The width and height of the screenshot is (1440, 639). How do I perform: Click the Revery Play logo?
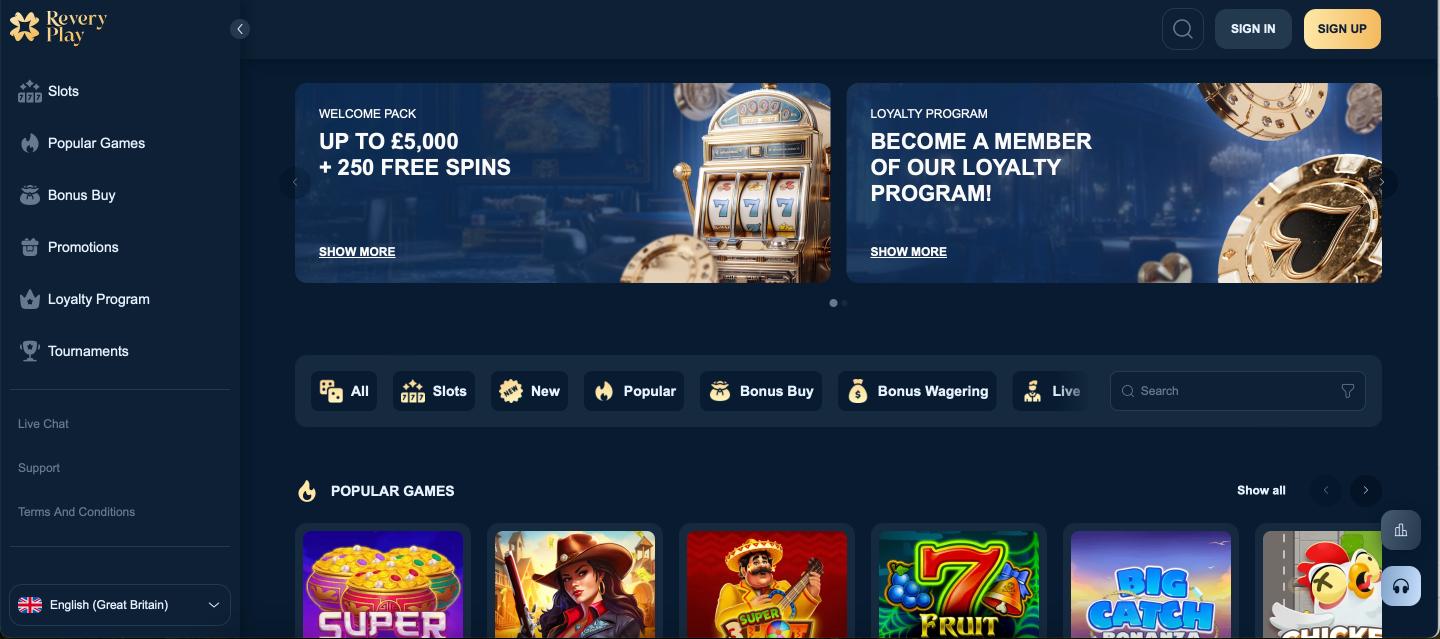58,28
